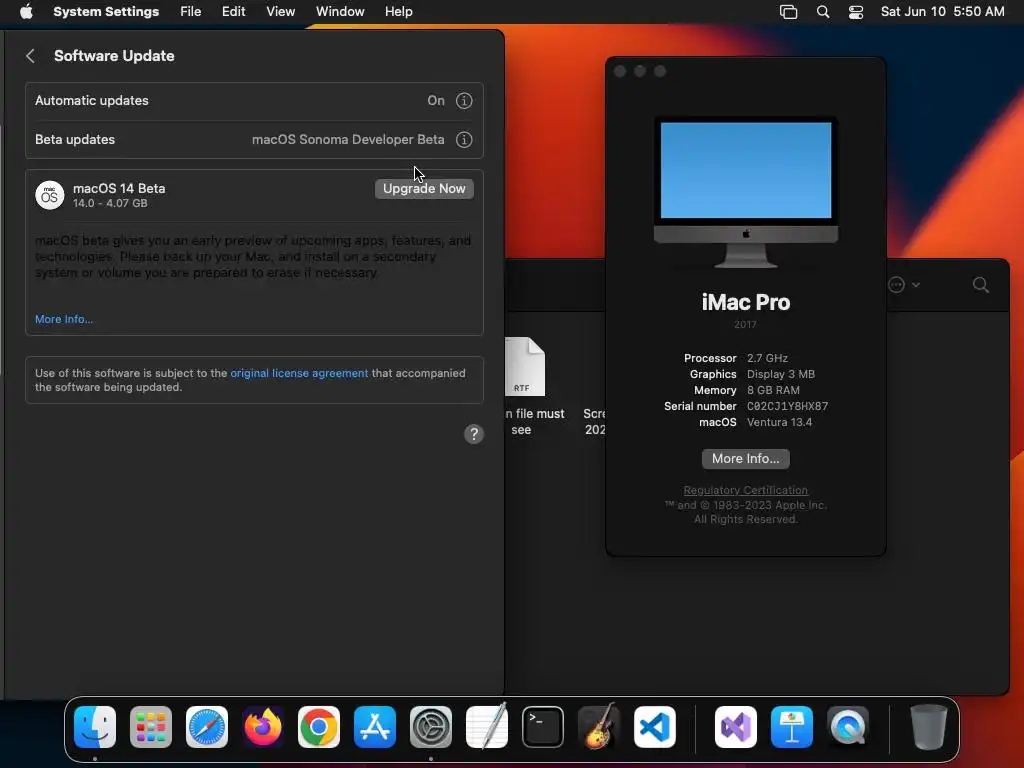
Task: Open the Finder action menu dropdown
Action: pyautogui.click(x=904, y=285)
